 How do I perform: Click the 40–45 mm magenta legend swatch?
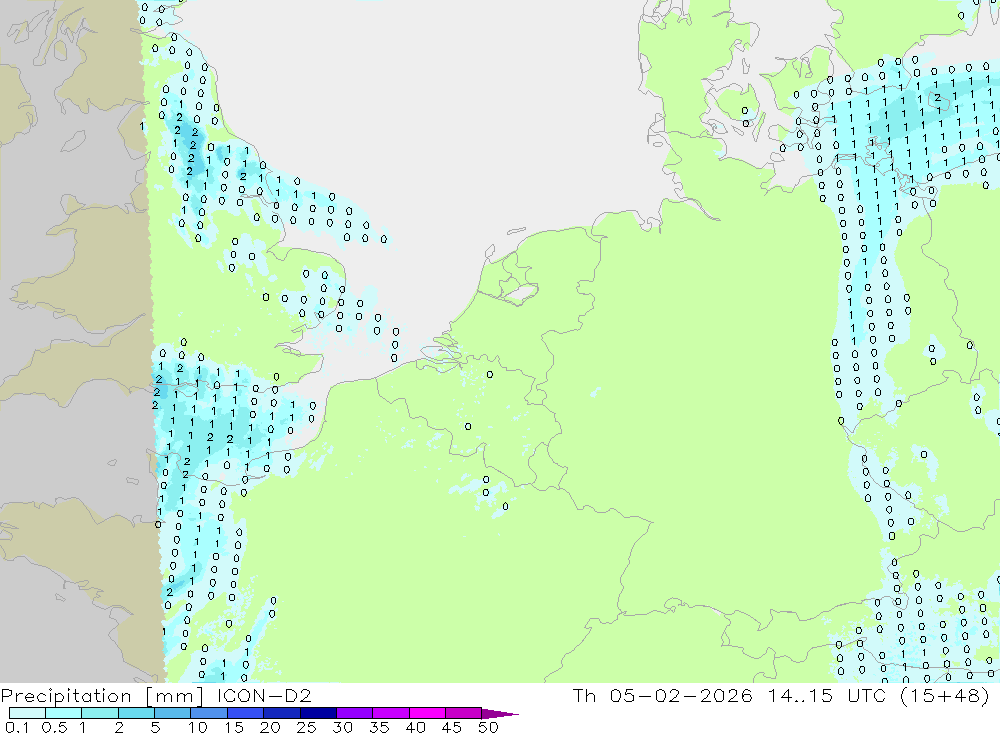tap(427, 713)
